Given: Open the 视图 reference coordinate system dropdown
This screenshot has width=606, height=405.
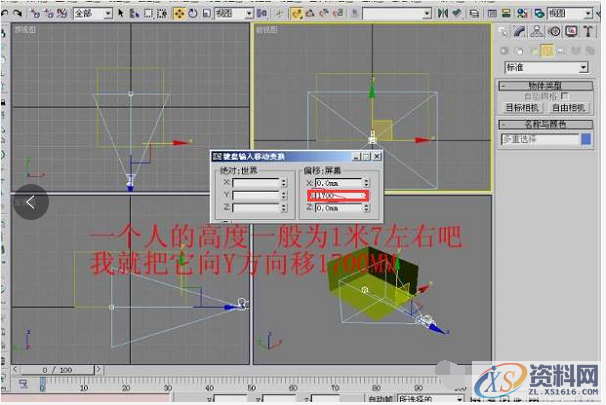Looking at the screenshot, I should point(234,14).
